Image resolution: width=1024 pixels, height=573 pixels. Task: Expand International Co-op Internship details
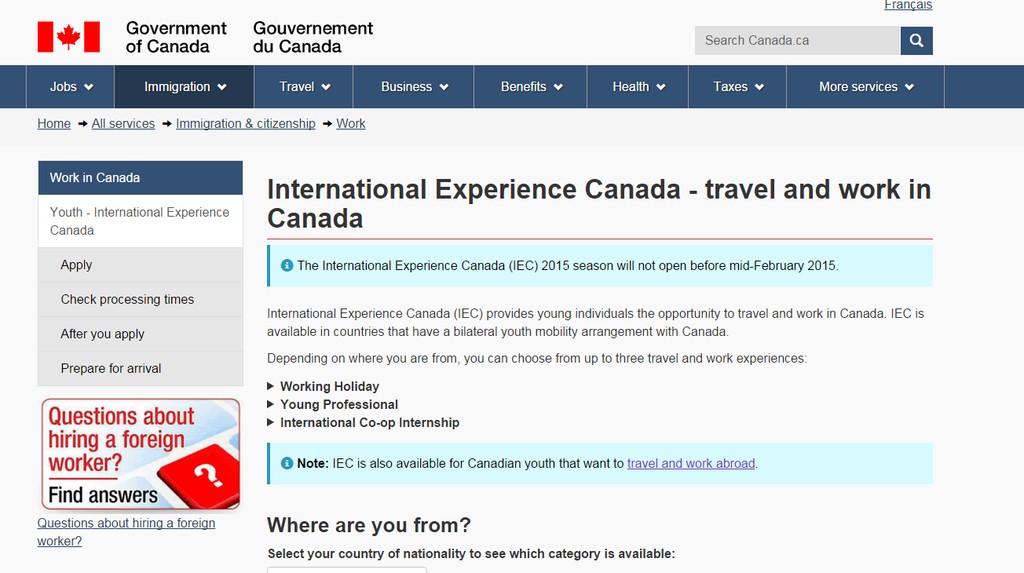coord(369,422)
